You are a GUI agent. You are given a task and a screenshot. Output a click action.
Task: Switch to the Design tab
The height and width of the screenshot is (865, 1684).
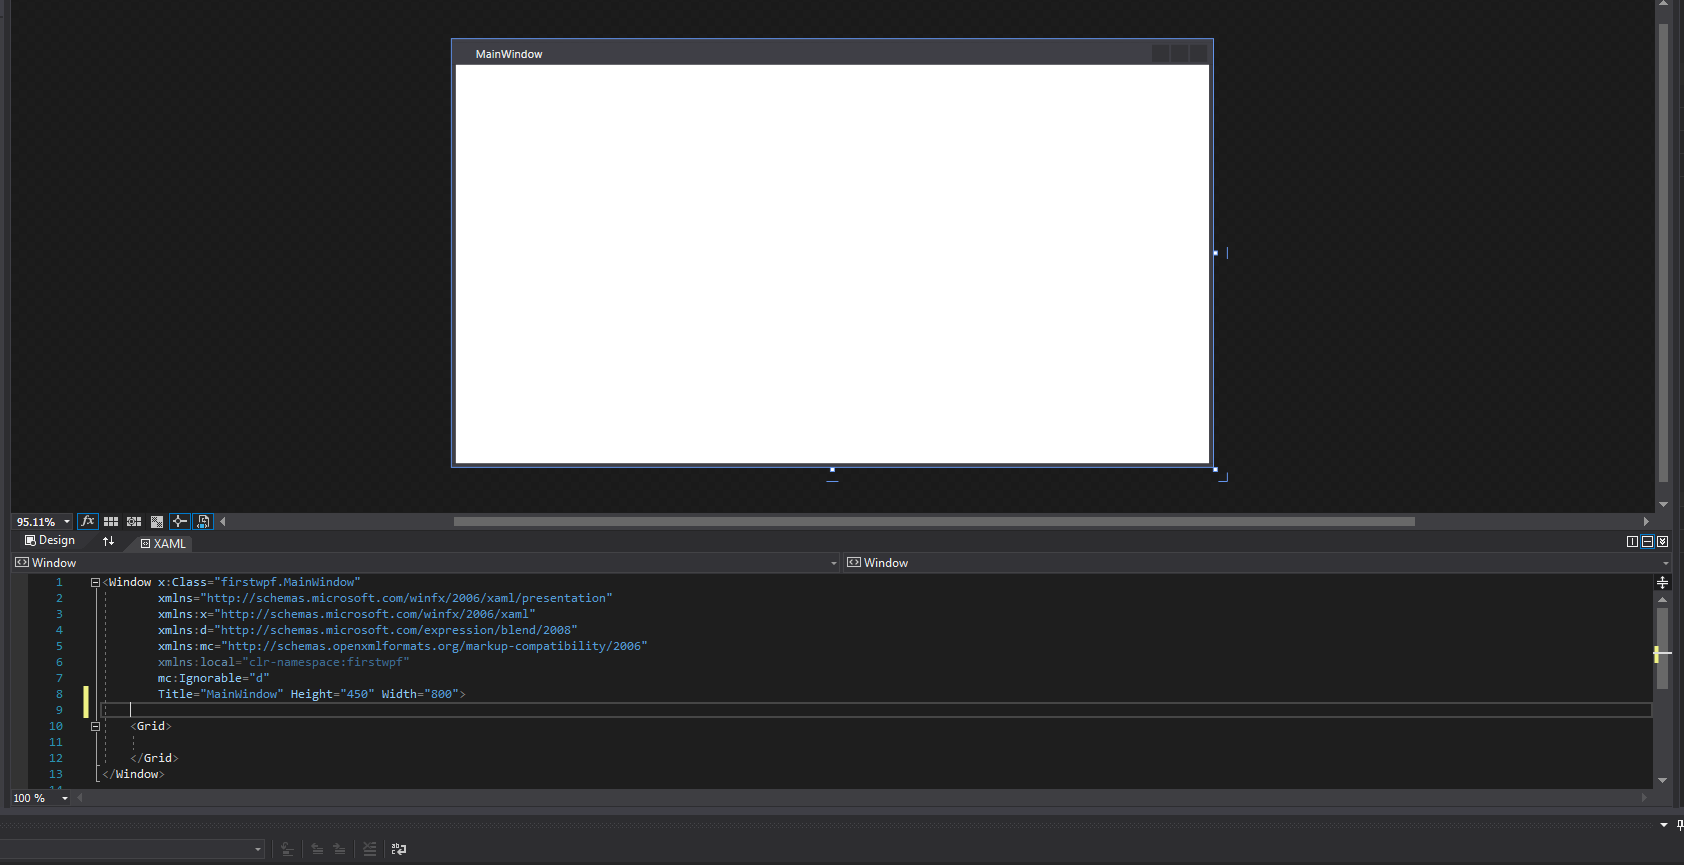50,541
